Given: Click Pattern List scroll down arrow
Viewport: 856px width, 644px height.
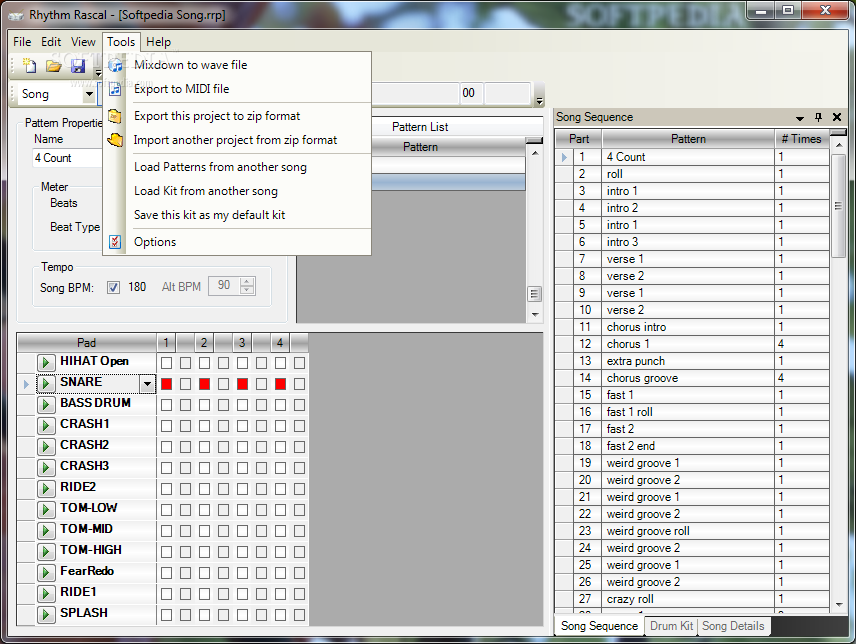Looking at the screenshot, I should 535,314.
